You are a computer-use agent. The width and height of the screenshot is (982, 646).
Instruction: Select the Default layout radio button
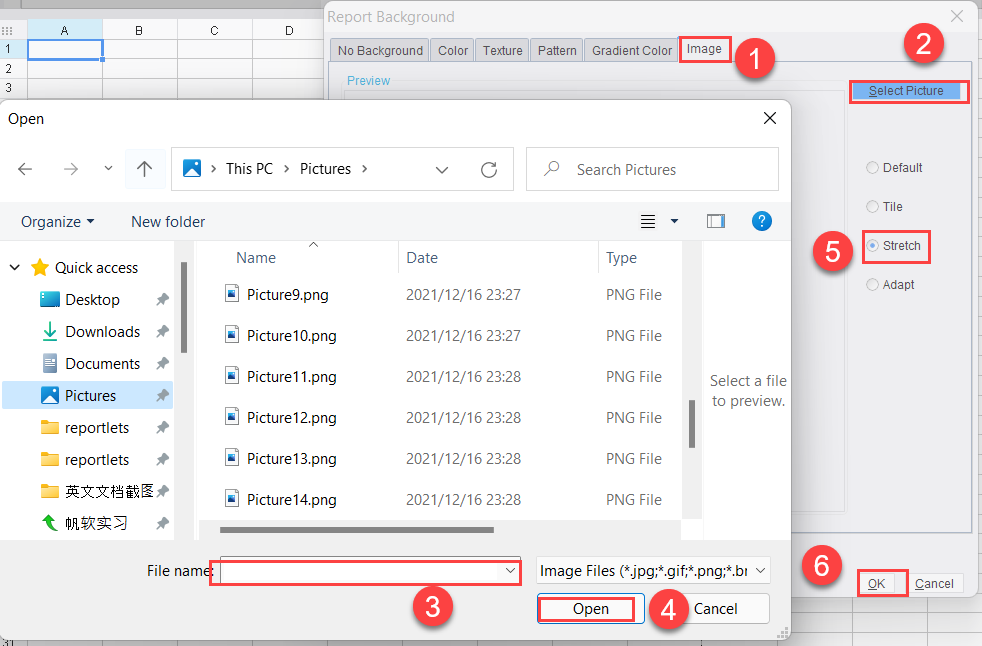coord(871,167)
